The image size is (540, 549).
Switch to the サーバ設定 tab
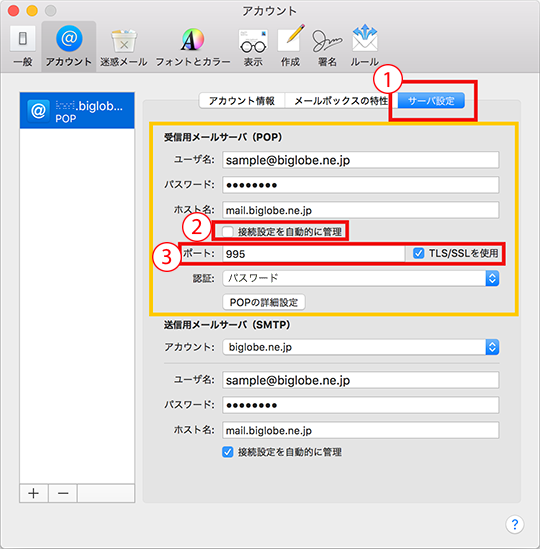[x=431, y=101]
